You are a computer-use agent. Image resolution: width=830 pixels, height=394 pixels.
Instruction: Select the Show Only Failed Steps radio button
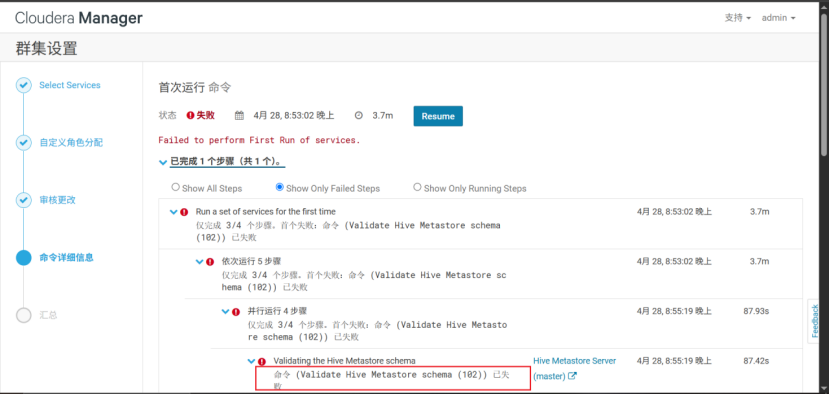(x=279, y=187)
